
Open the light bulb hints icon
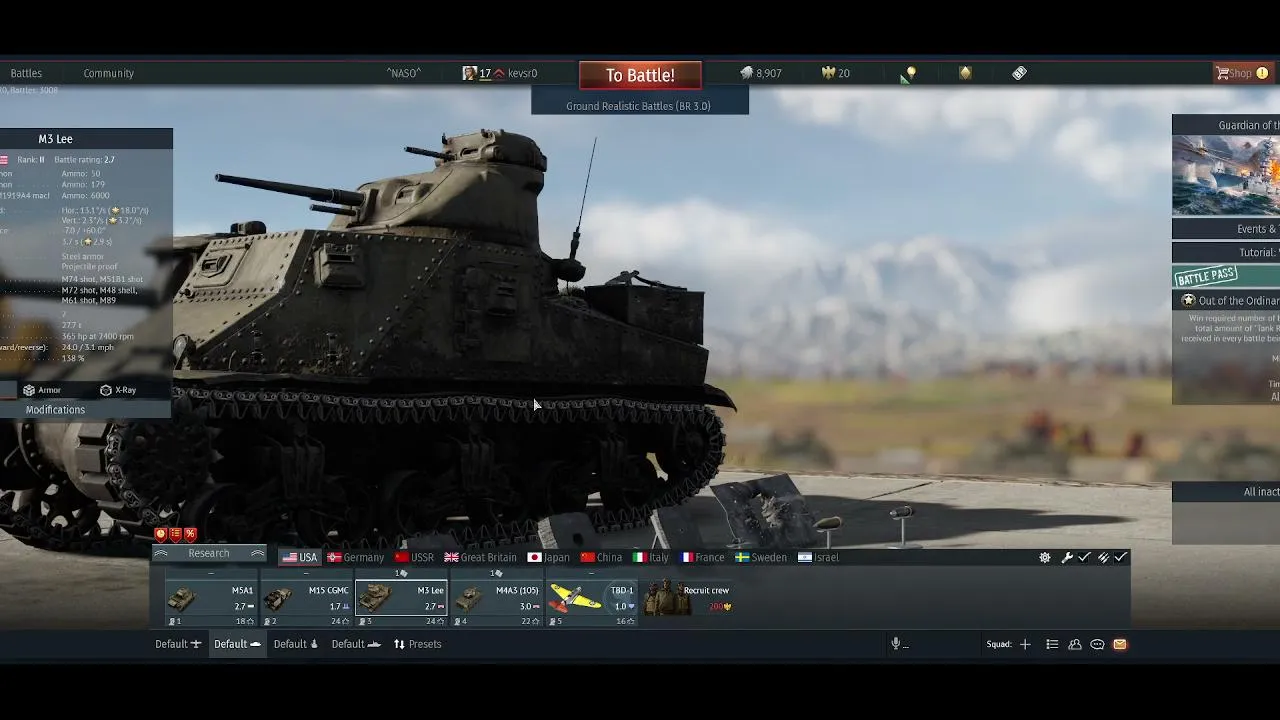[910, 73]
